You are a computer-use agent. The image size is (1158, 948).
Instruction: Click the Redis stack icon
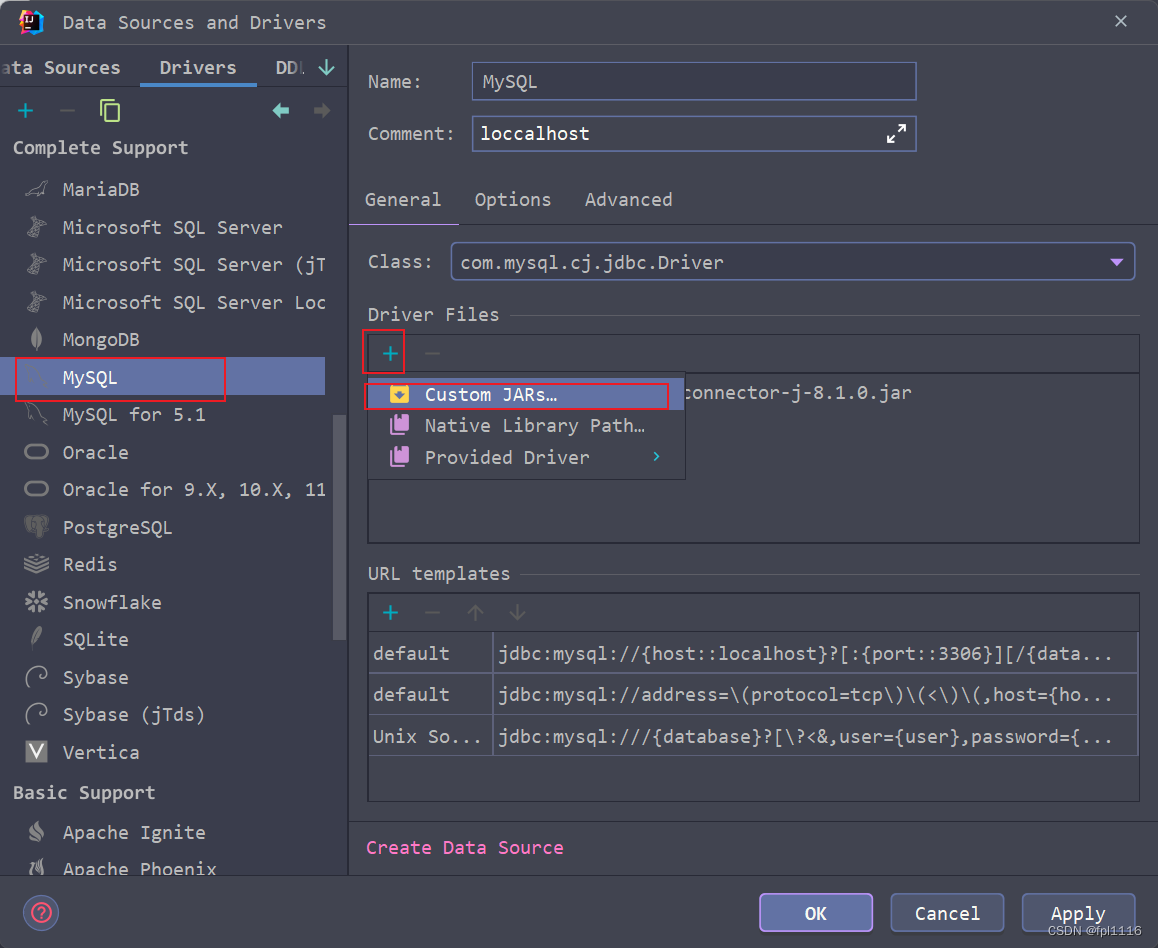point(36,564)
